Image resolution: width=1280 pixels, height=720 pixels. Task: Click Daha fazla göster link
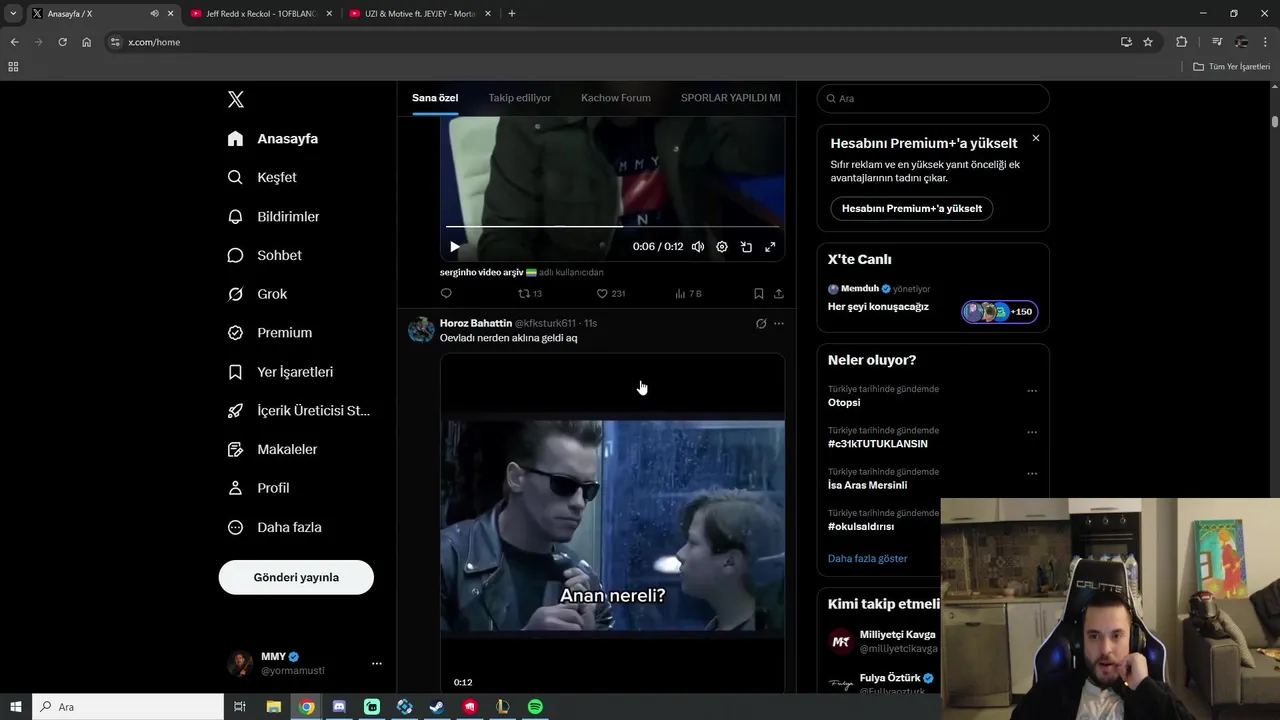867,558
